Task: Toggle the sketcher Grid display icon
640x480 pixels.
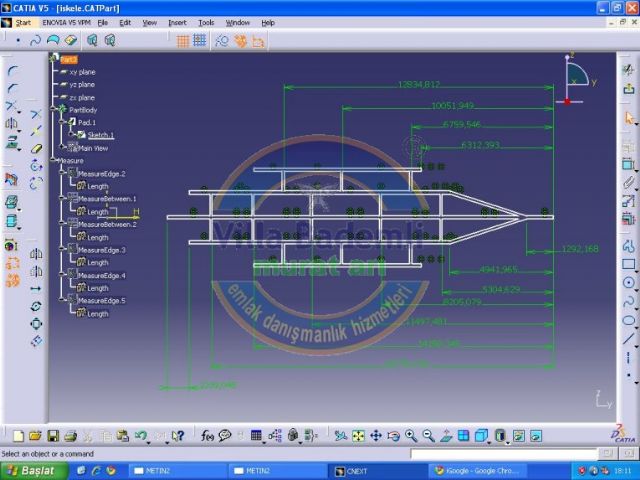Action: [x=183, y=41]
